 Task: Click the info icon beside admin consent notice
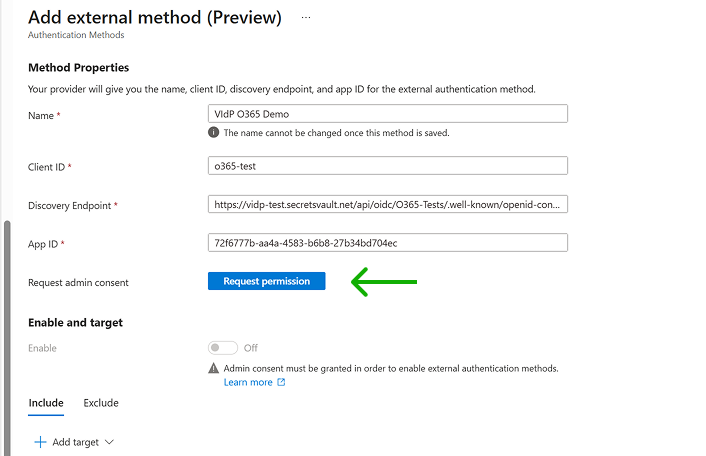(x=214, y=368)
